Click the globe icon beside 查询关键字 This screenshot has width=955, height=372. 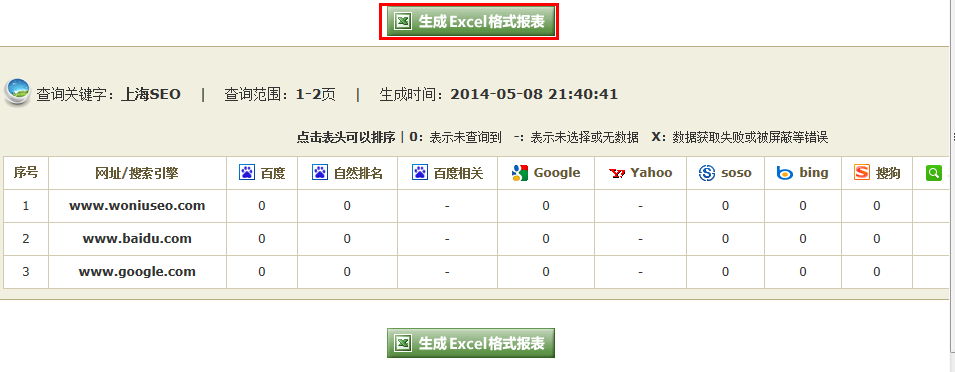(x=18, y=92)
